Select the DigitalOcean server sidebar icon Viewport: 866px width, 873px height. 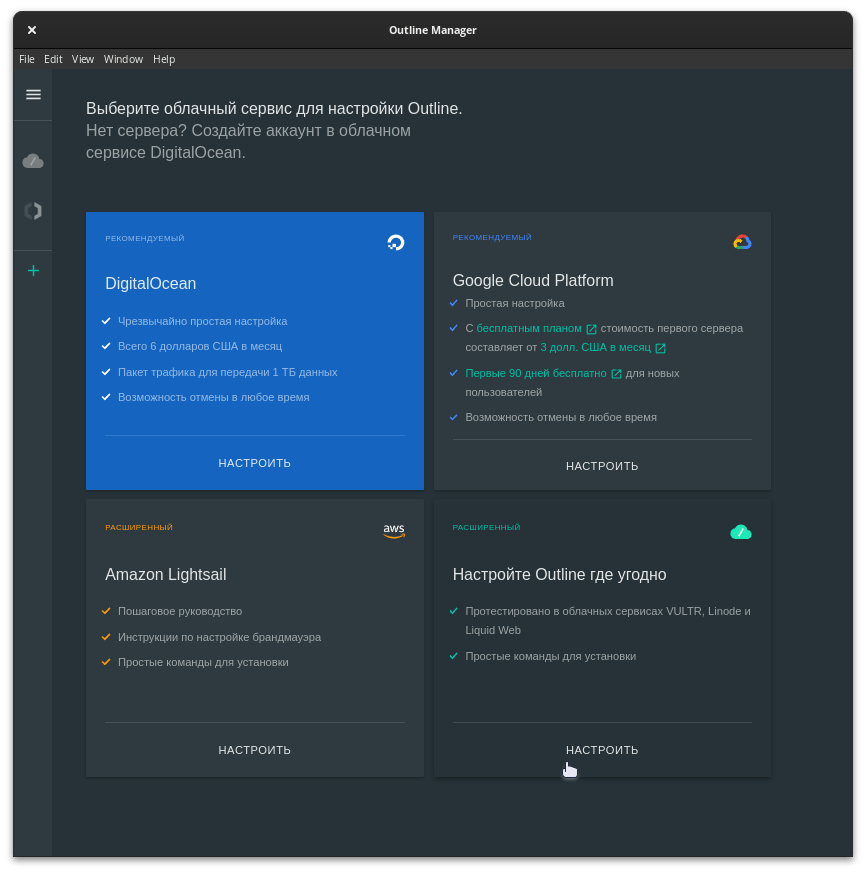coord(33,211)
